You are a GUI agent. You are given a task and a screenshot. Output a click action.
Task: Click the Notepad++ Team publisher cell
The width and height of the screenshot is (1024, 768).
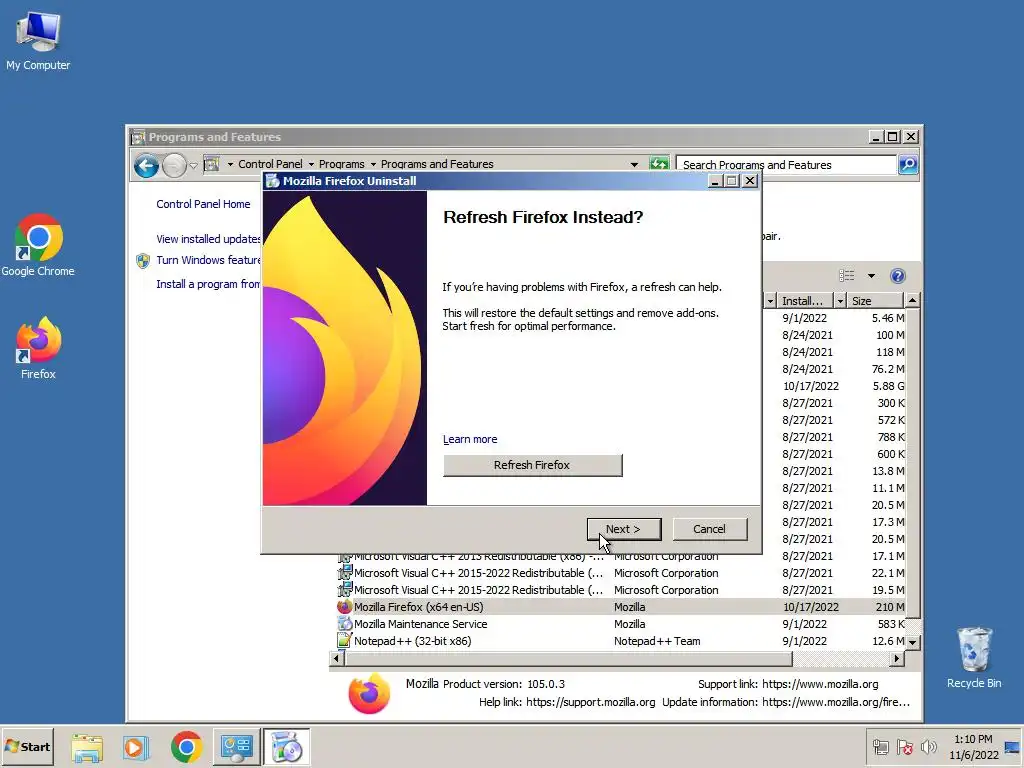pyautogui.click(x=656, y=641)
